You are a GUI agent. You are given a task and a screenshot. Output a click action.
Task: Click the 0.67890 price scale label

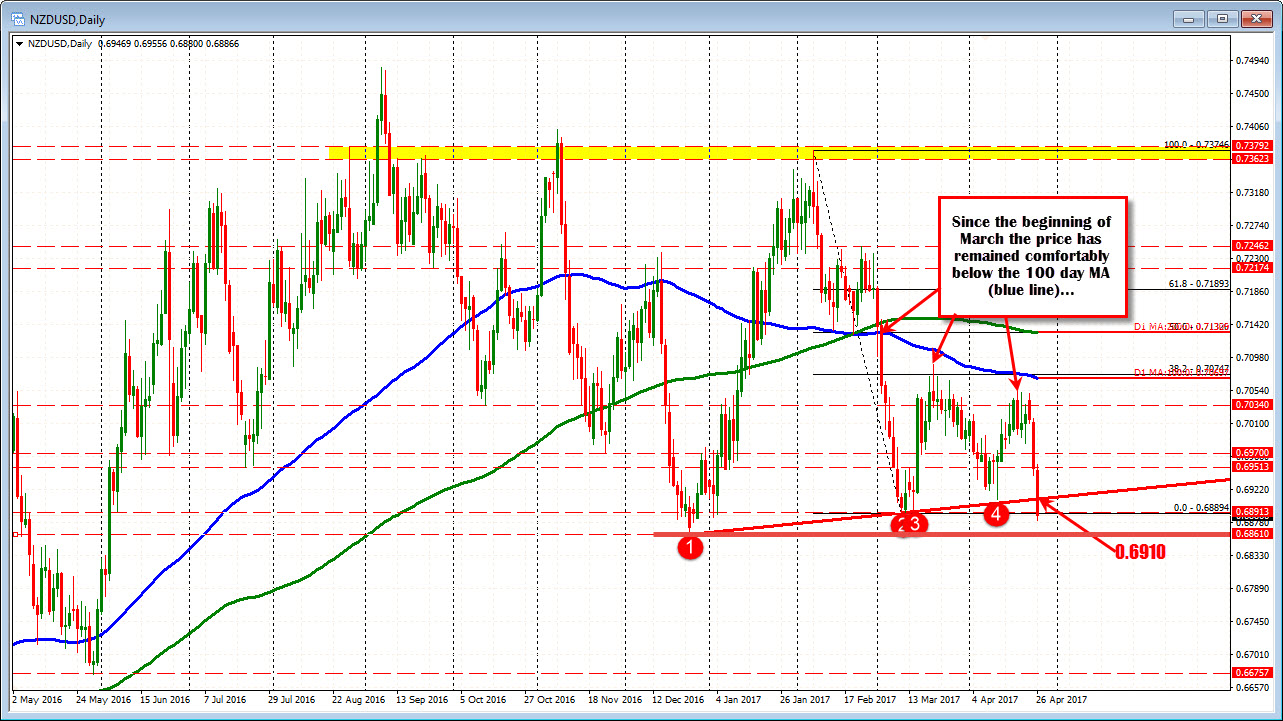(x=1253, y=588)
